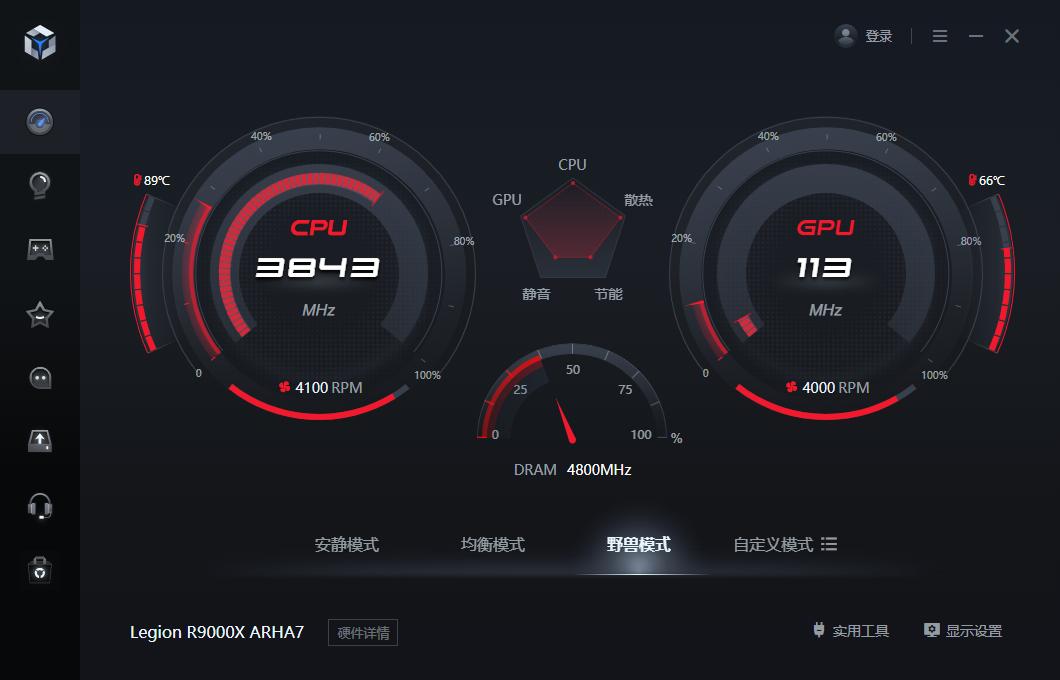Click the user avatar icon
Image resolution: width=1060 pixels, height=680 pixels.
pyautogui.click(x=845, y=36)
